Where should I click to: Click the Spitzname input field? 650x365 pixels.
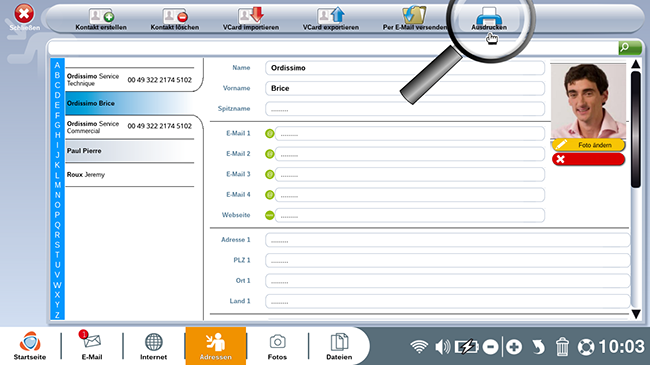click(405, 109)
